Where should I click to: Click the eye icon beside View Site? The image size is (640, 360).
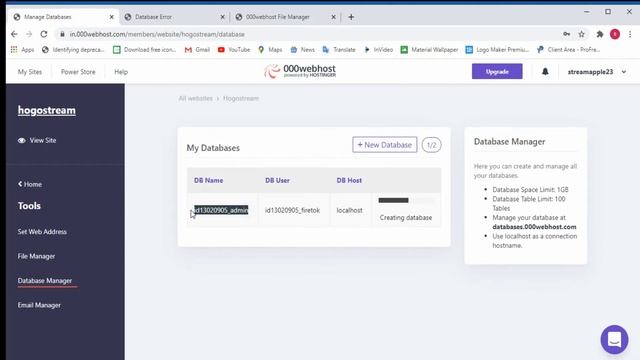[22, 140]
